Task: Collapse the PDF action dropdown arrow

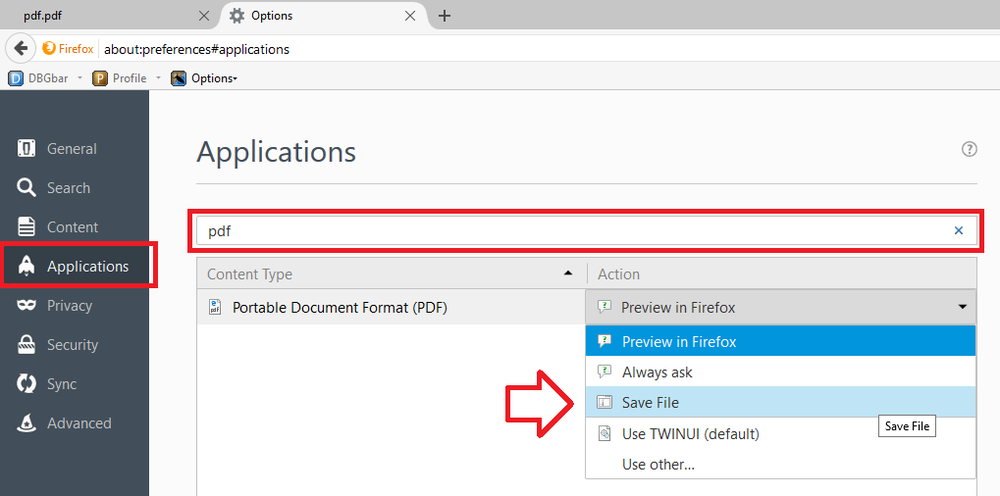Action: (962, 307)
